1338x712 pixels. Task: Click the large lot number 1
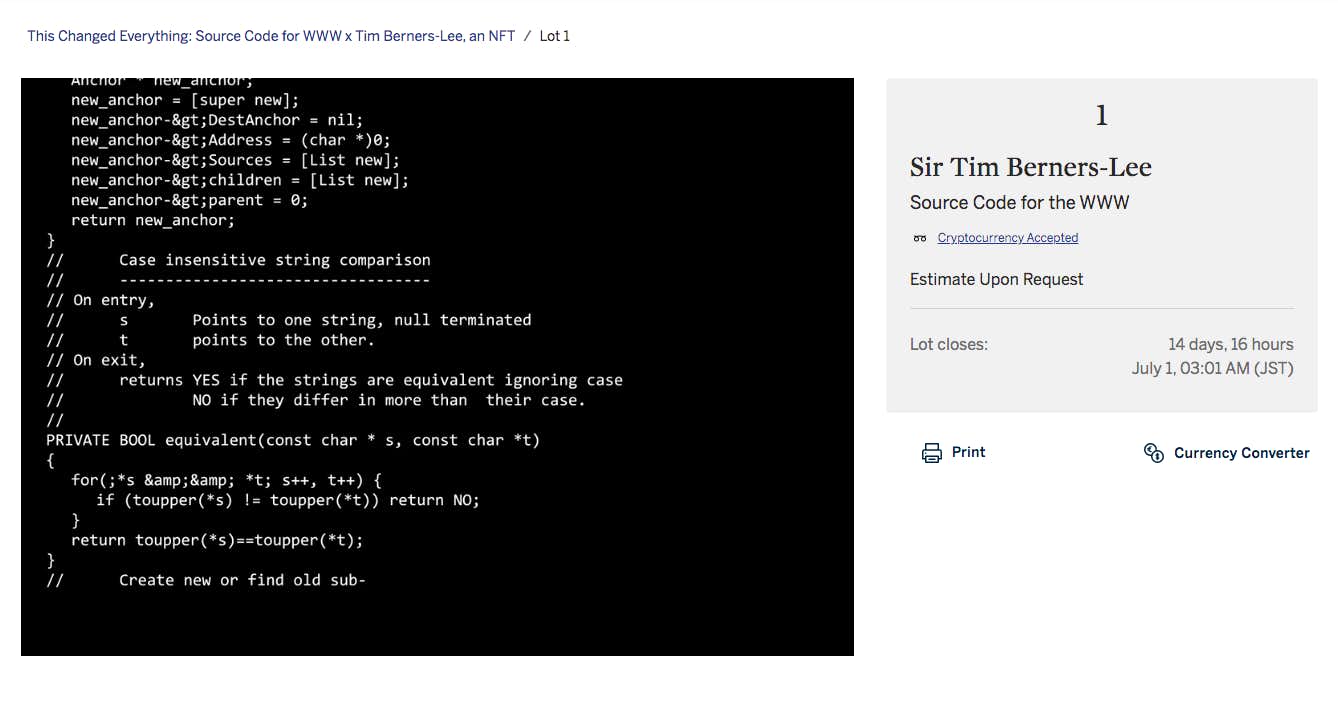click(1101, 116)
